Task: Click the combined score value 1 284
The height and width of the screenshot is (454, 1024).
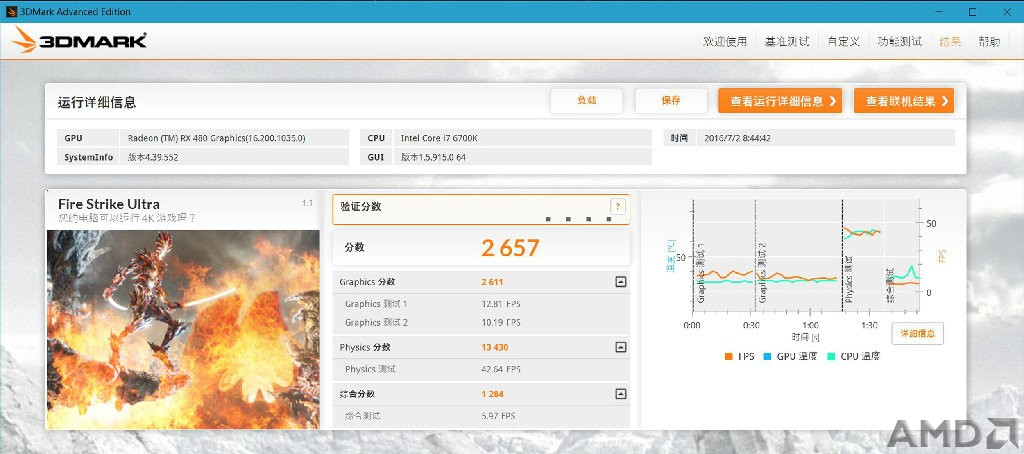Action: pyautogui.click(x=492, y=394)
